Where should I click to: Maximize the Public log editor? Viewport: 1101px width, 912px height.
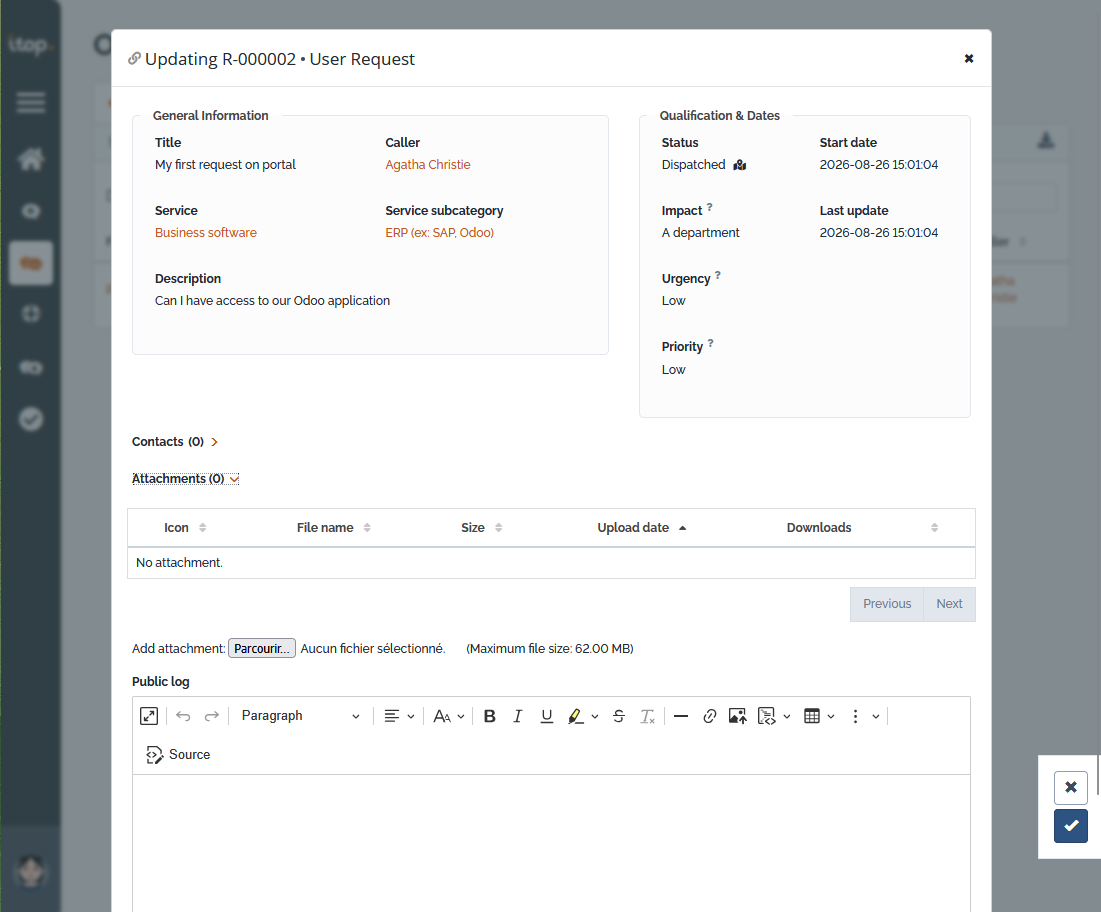click(x=149, y=716)
